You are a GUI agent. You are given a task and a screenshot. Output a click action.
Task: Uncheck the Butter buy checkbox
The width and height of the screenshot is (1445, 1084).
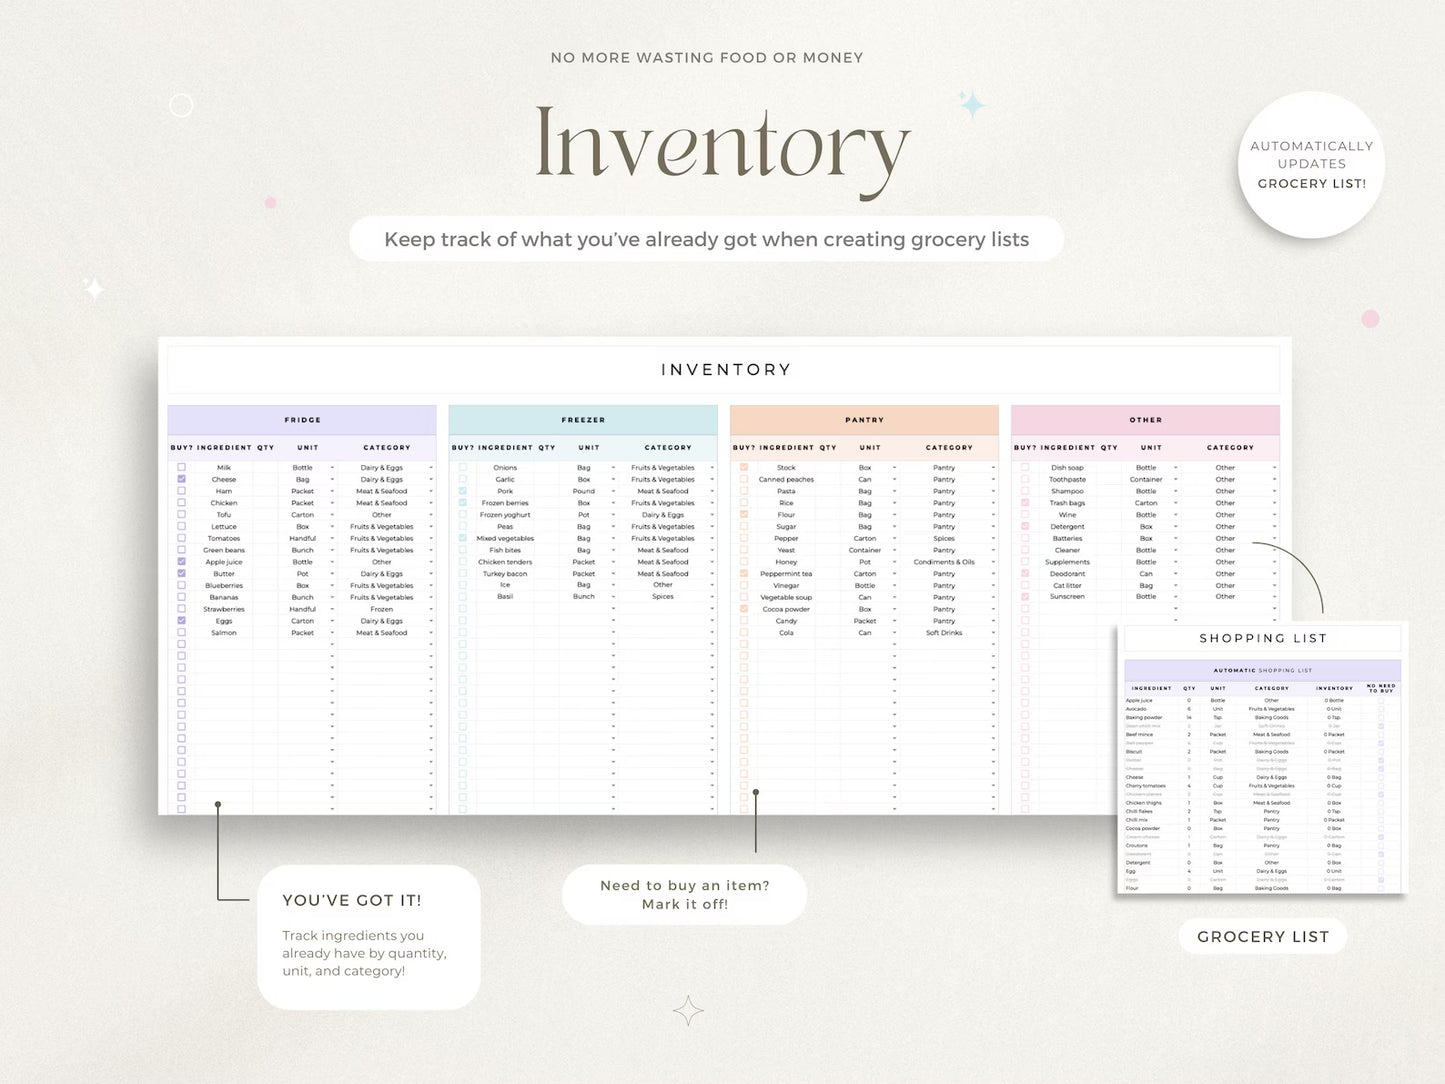pyautogui.click(x=181, y=574)
